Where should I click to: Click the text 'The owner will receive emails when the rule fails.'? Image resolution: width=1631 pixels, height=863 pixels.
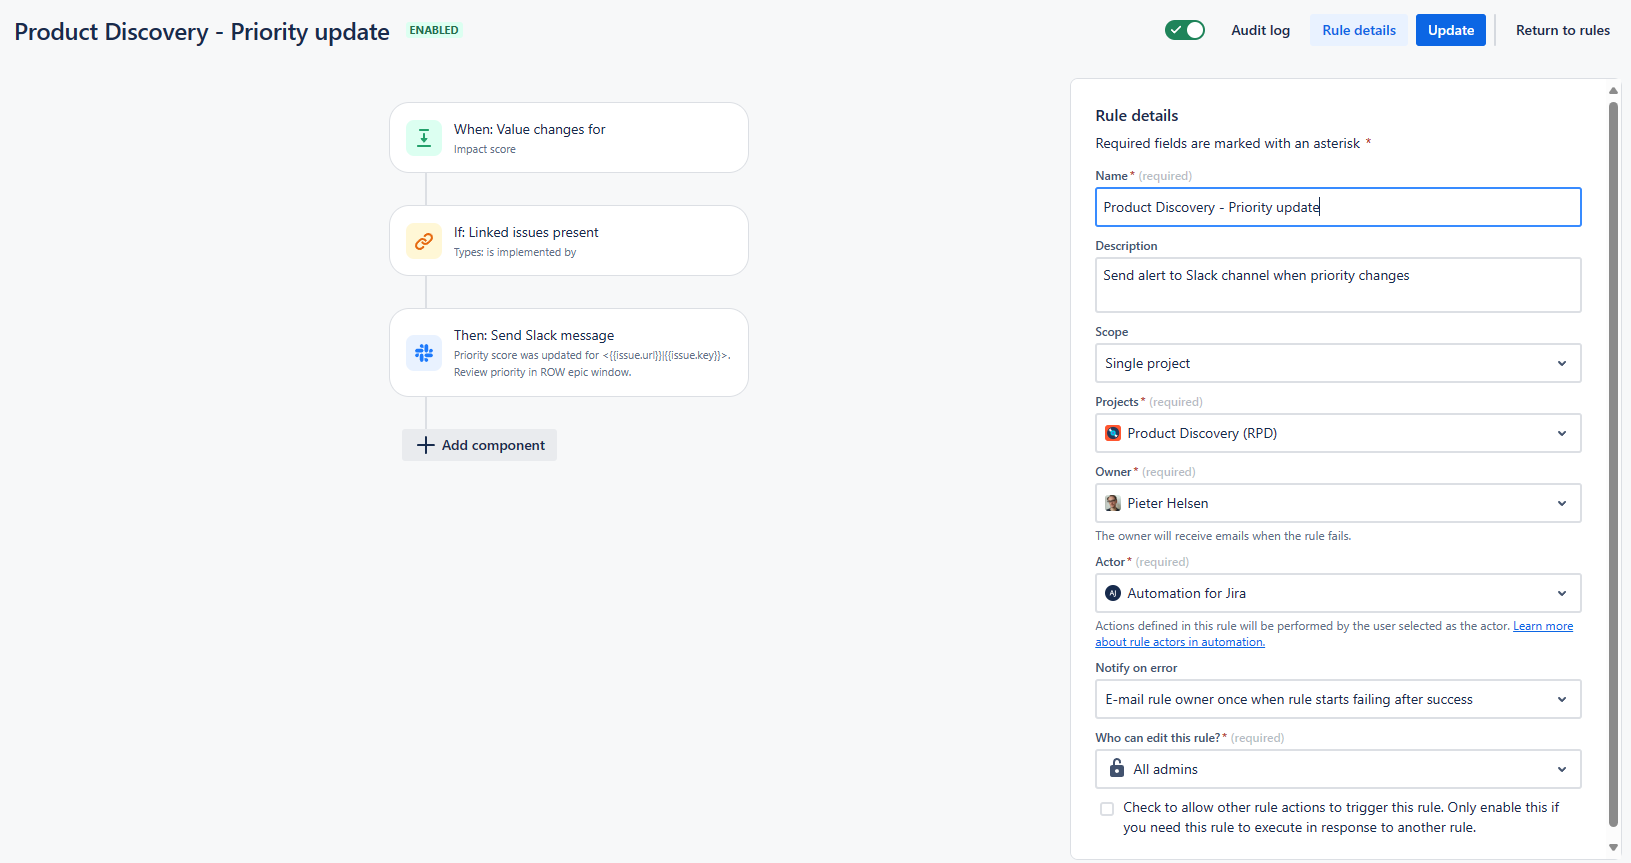point(1223,536)
